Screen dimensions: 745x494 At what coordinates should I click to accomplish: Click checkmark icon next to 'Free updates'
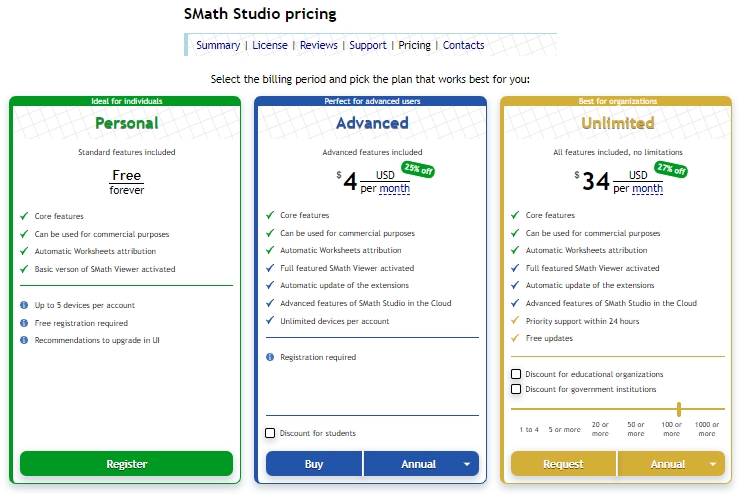[515, 338]
